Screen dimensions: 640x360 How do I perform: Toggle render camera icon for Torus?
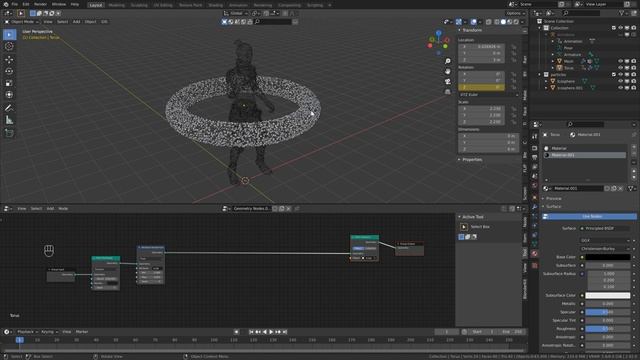[x=633, y=68]
